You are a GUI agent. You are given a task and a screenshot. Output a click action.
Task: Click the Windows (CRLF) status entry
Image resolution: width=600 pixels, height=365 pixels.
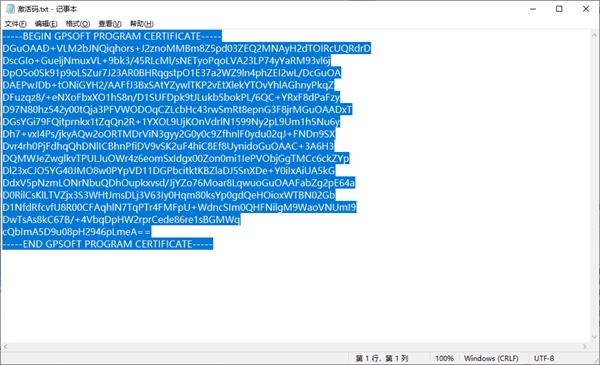coord(491,358)
